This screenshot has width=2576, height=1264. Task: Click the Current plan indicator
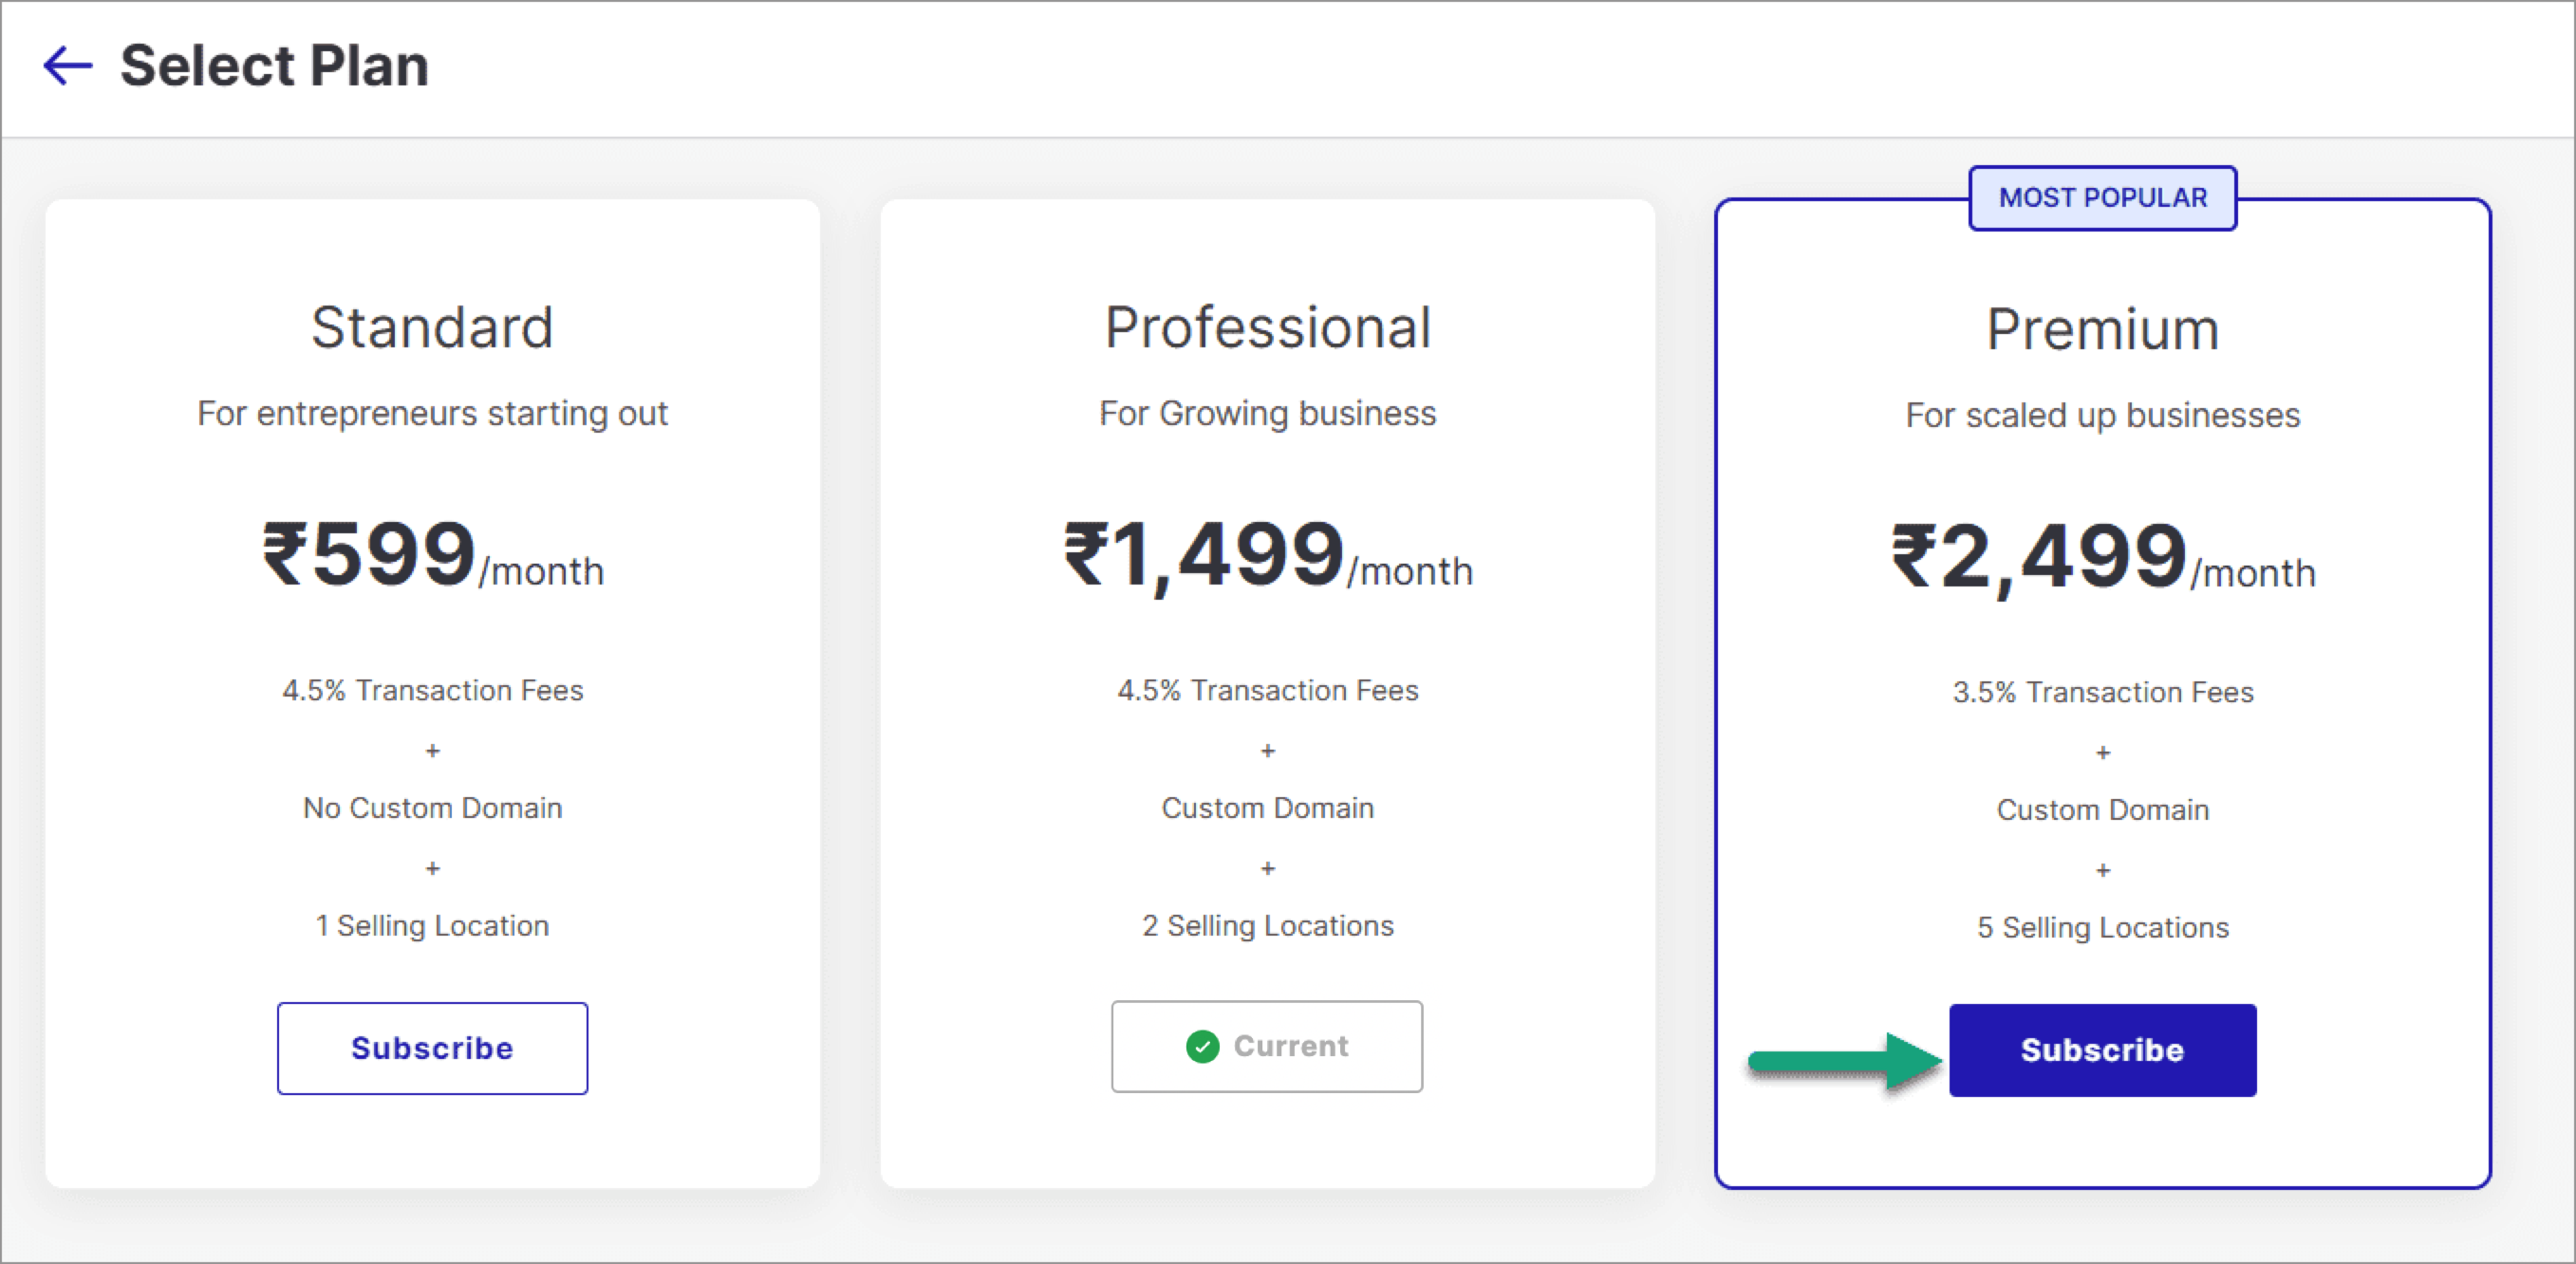pyautogui.click(x=1266, y=1046)
